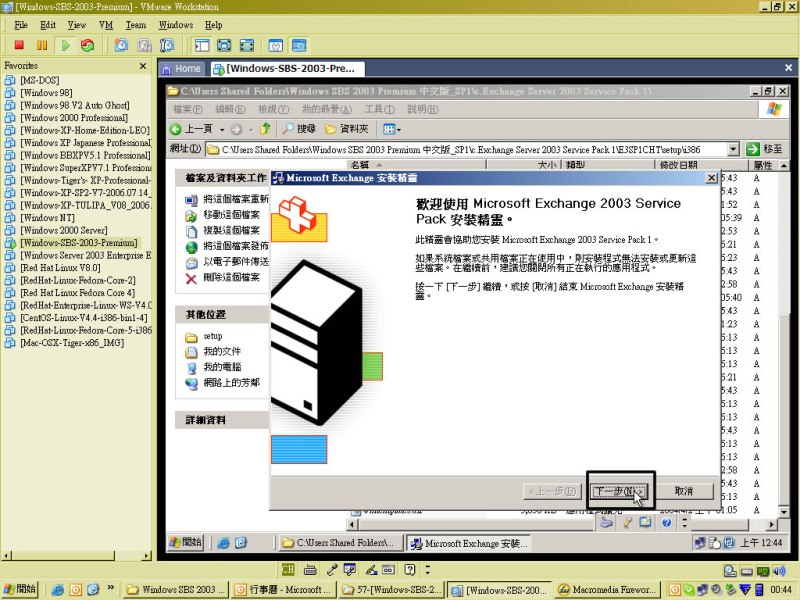800x600 pixels.
Task: Click the Internet Explorer quick launch icon in guest taskbar
Action: (223, 543)
